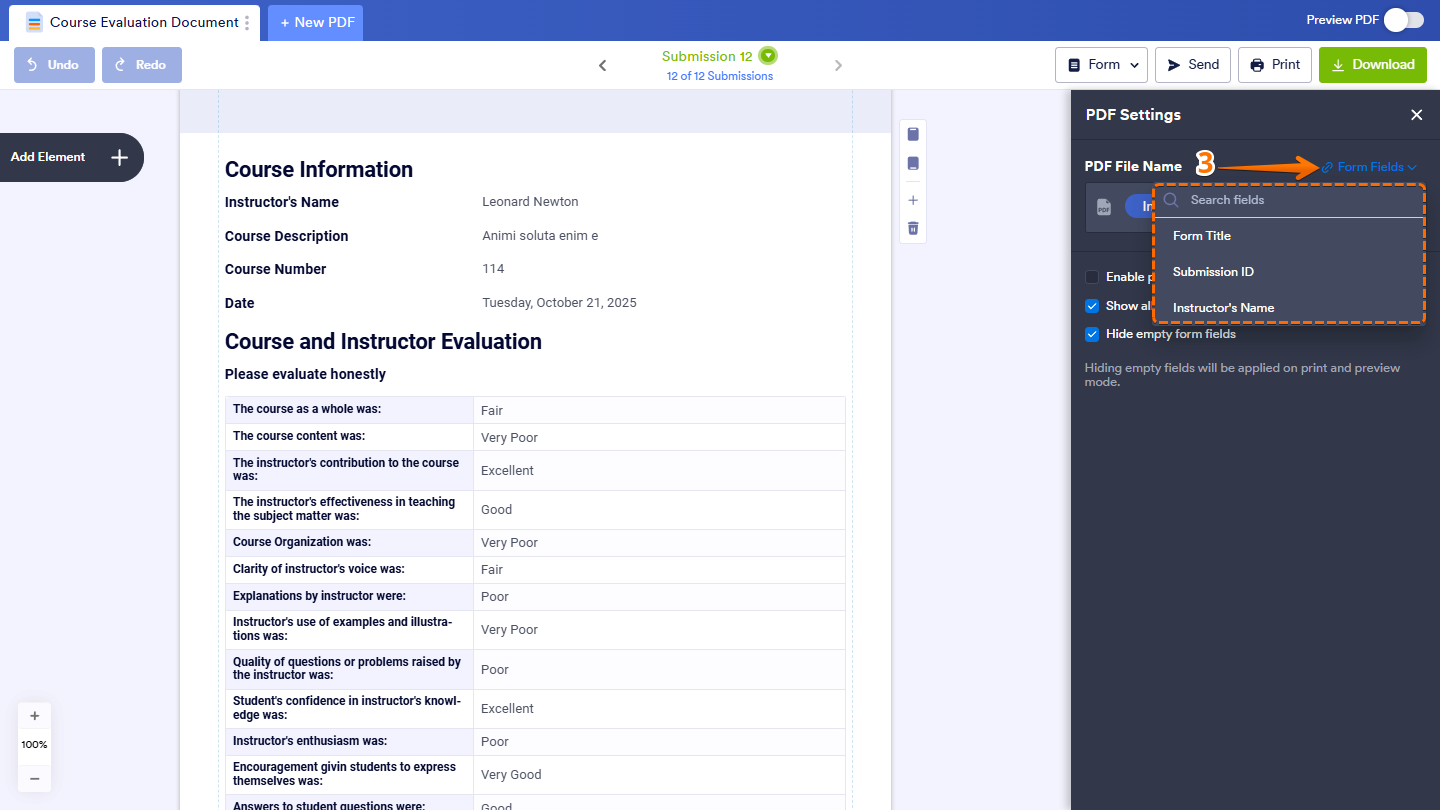Zoom out with the minus button

[x=35, y=778]
